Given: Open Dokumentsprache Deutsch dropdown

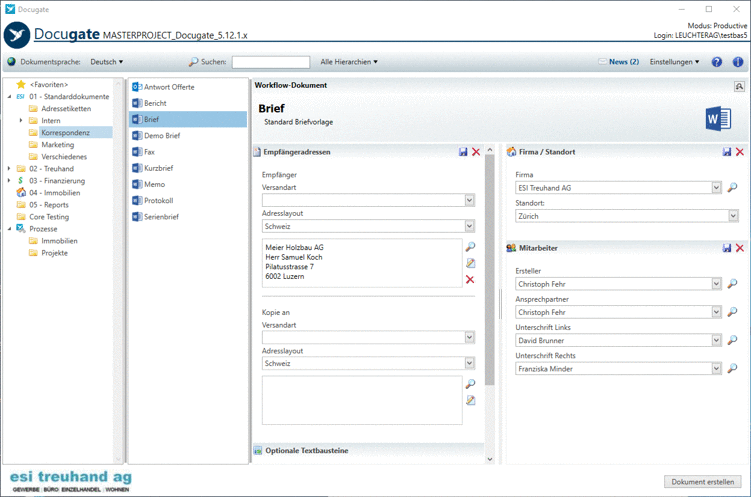Looking at the screenshot, I should point(107,62).
